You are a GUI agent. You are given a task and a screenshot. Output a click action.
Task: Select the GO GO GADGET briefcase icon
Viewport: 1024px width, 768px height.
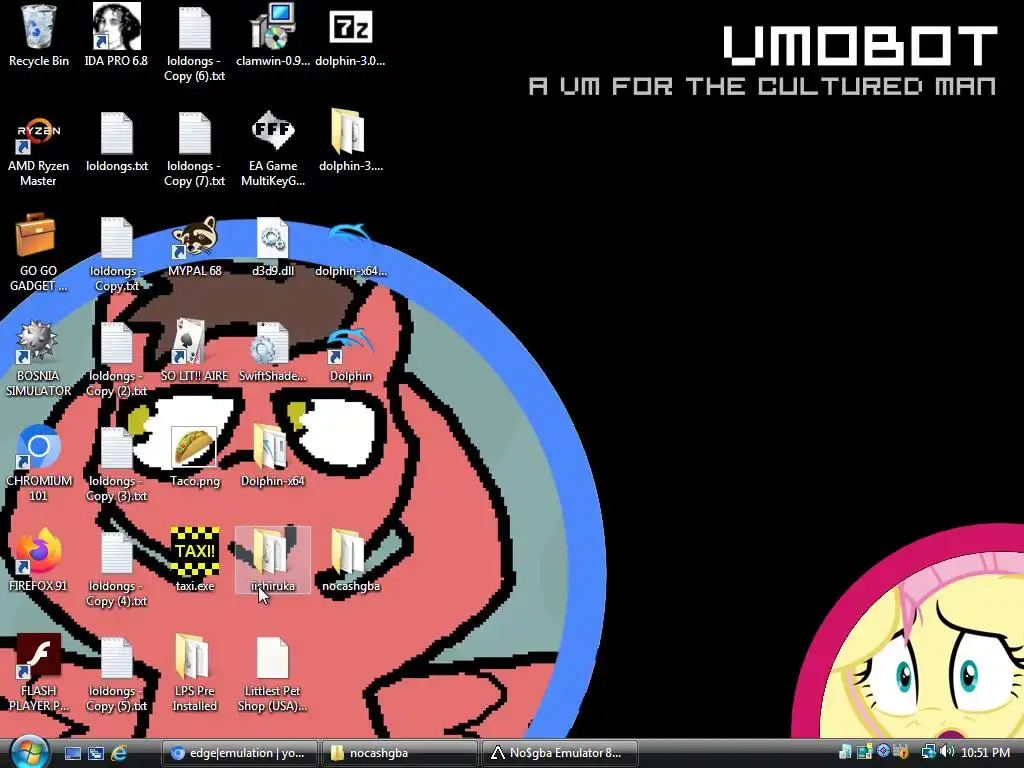point(39,253)
